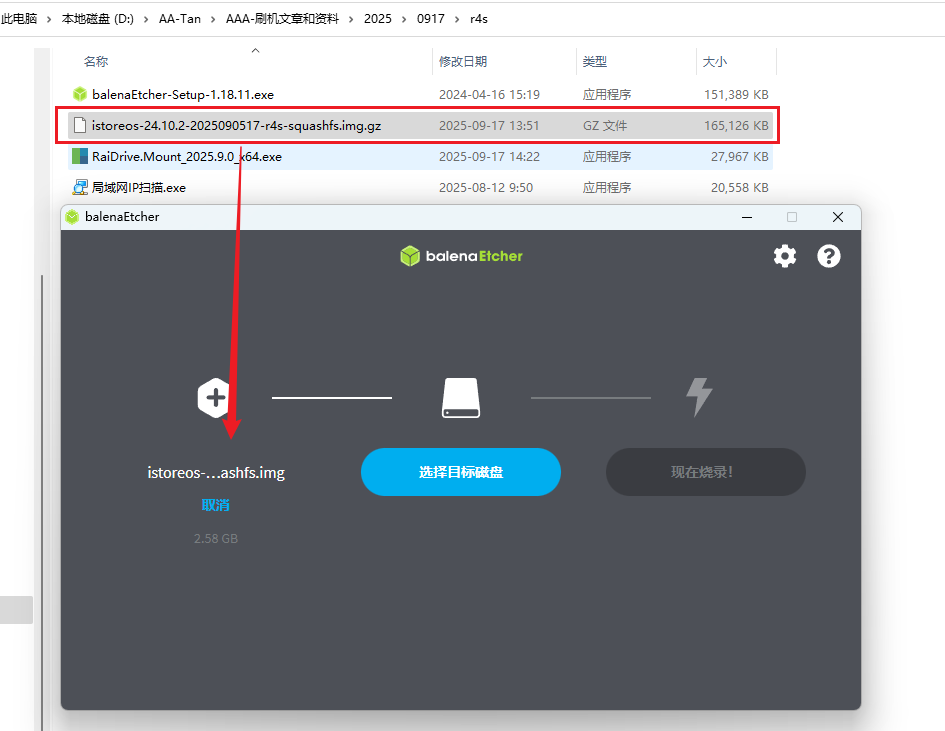
Task: Click the balenaEtcher logo in the header
Action: (461, 256)
